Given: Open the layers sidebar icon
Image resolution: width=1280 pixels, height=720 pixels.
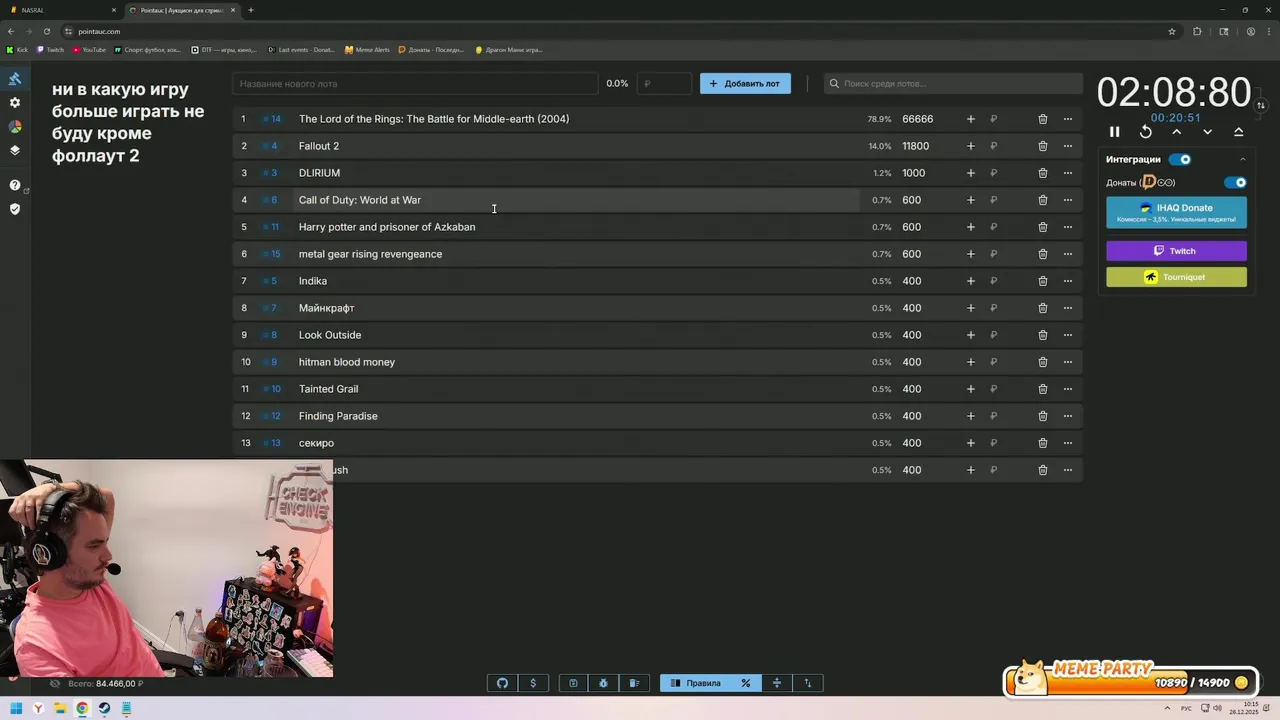Looking at the screenshot, I should point(15,151).
